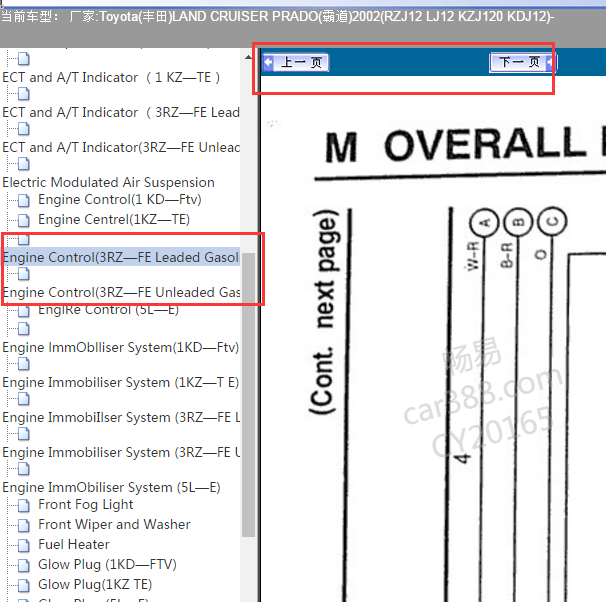The image size is (606, 602).
Task: Open Front Fog Light diagram
Action: click(x=86, y=505)
